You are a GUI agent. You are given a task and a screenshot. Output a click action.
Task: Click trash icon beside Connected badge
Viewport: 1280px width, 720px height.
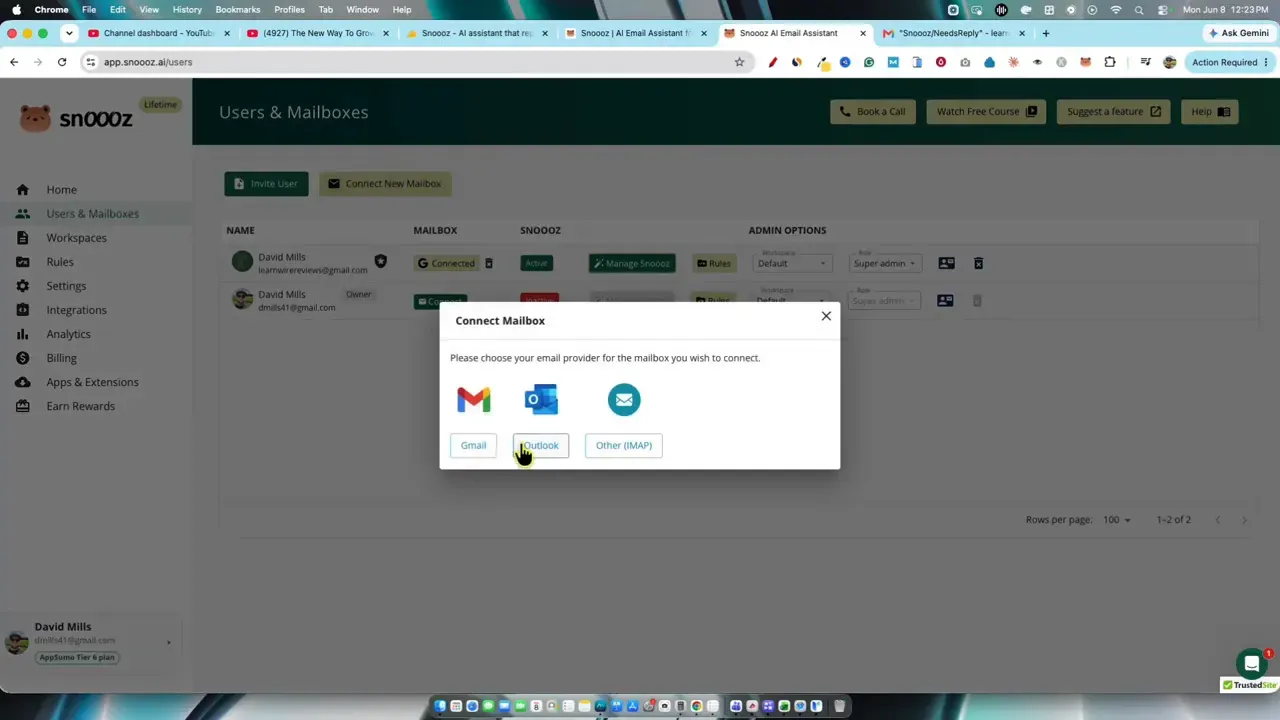[x=489, y=264]
